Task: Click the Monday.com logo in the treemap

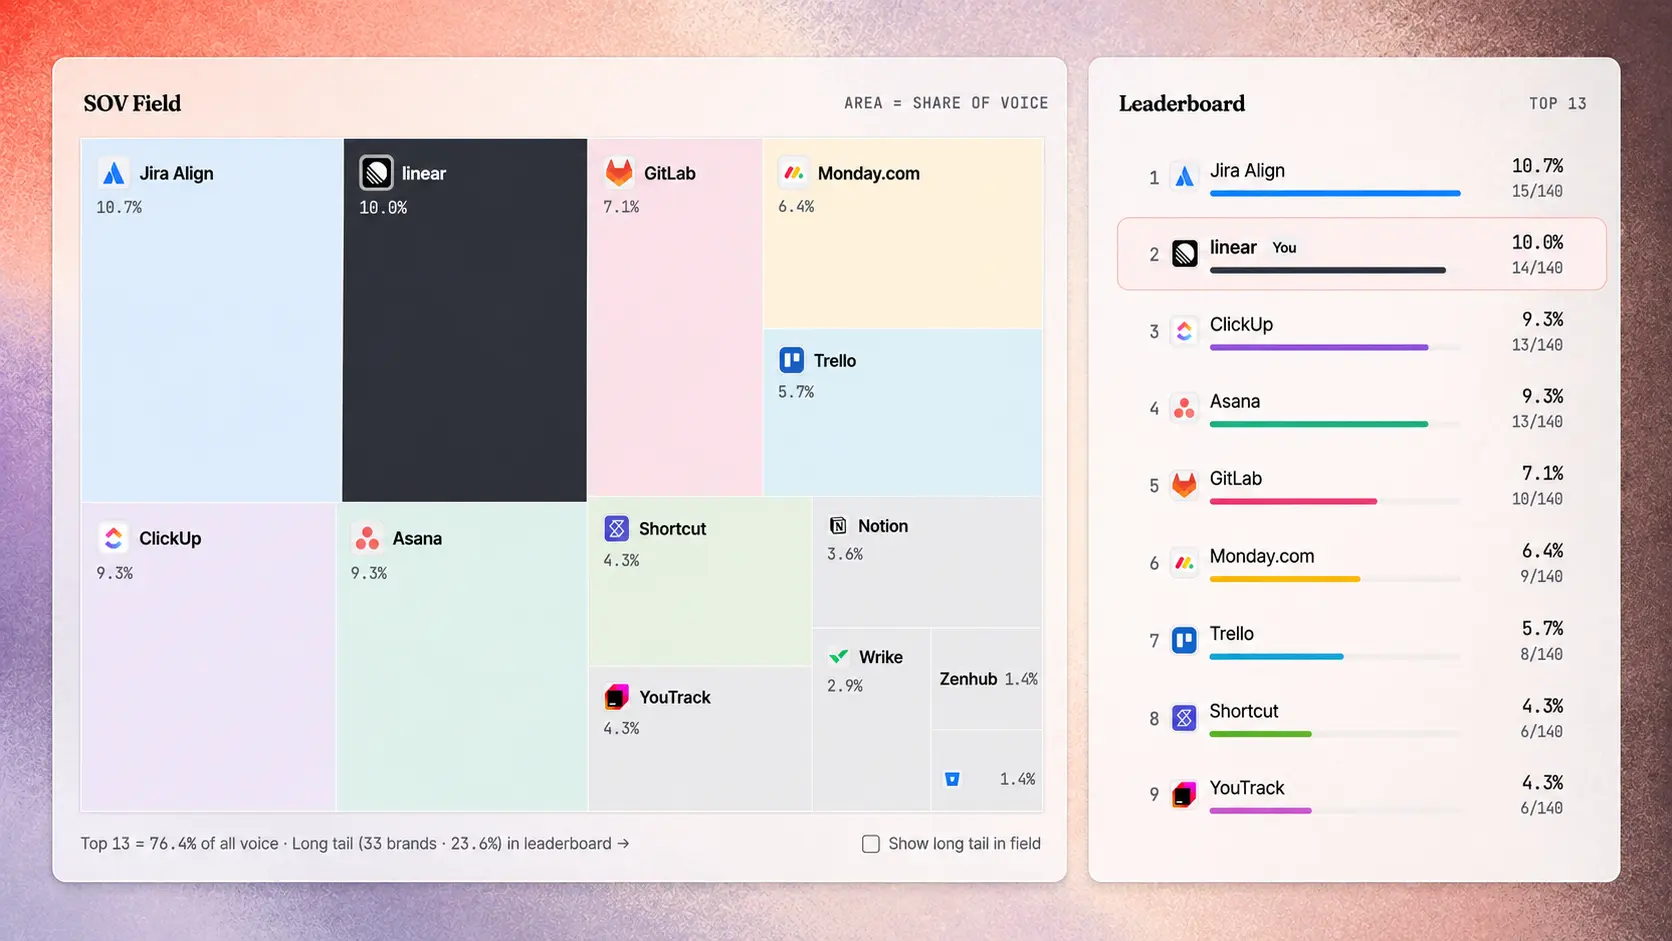Action: pos(794,173)
